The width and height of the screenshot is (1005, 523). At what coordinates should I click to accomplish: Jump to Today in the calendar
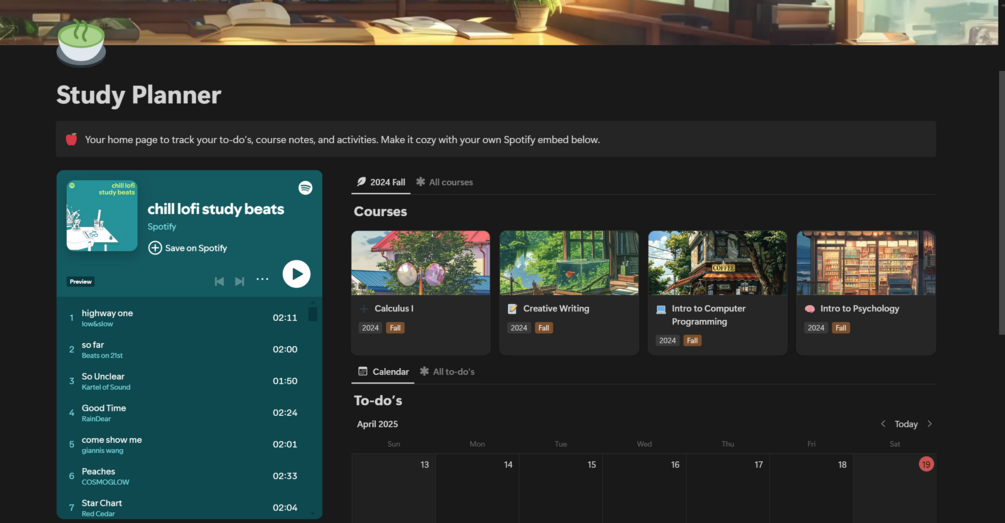(x=906, y=424)
